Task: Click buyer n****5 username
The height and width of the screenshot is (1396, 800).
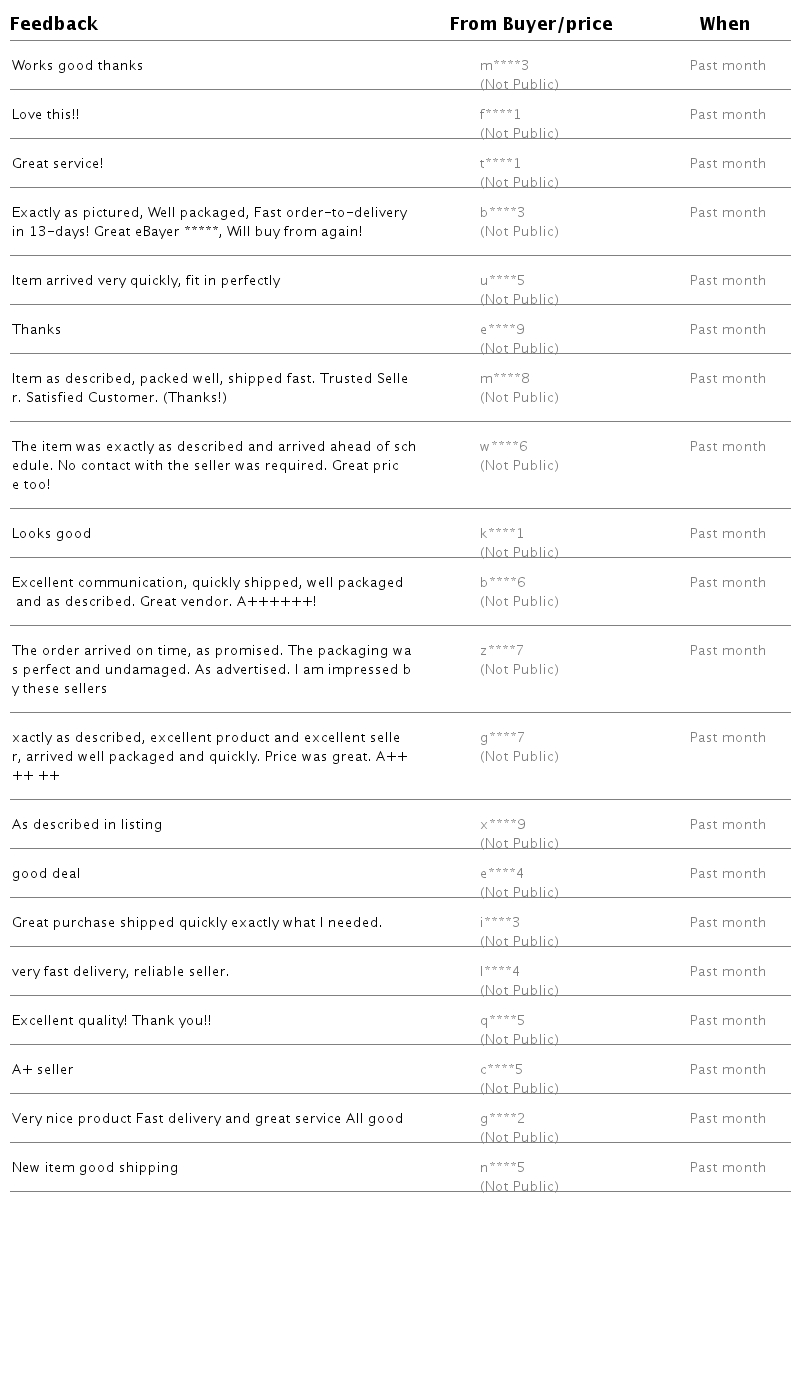Action: 502,1168
